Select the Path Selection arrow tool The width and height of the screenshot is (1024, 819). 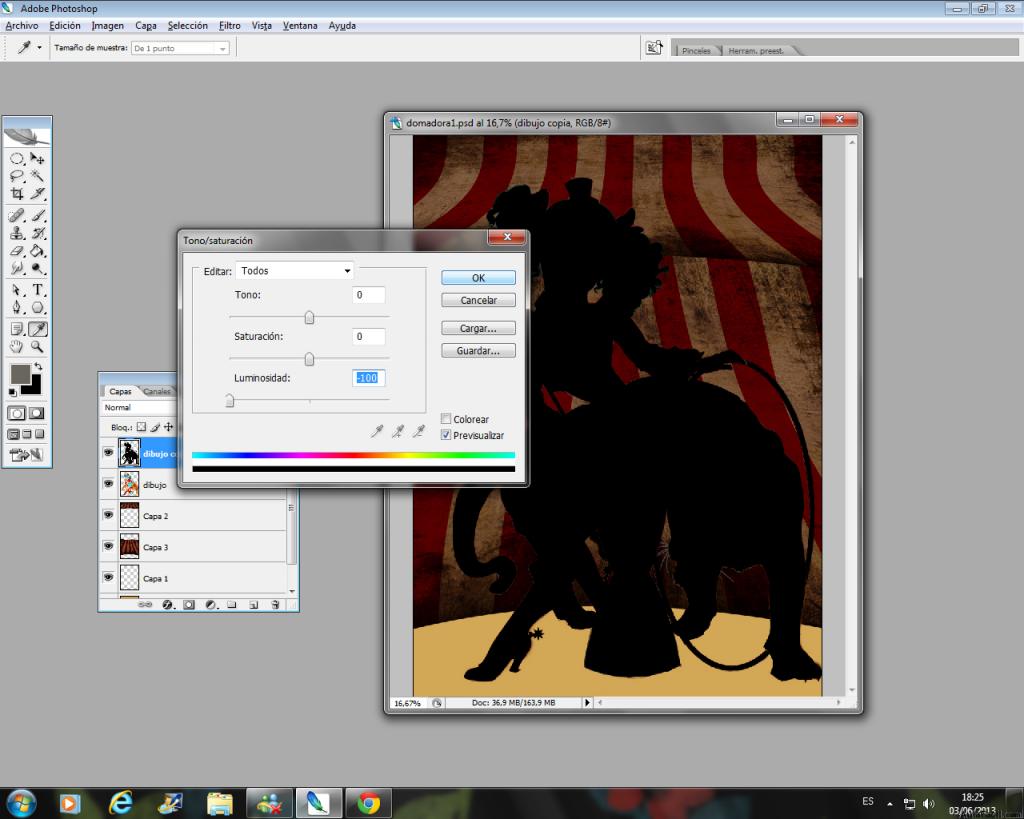tap(17, 290)
